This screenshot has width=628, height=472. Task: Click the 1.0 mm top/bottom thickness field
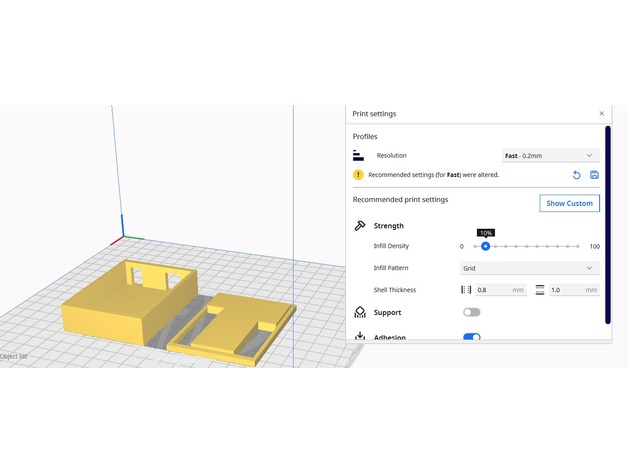point(572,290)
